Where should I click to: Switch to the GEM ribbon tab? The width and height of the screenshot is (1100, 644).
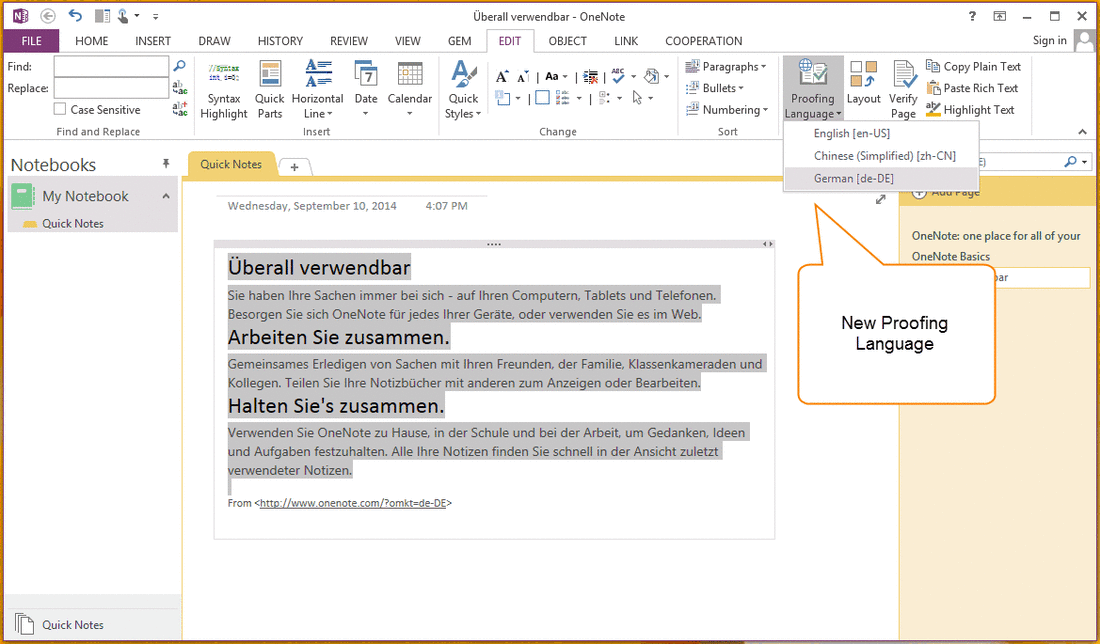tap(460, 41)
